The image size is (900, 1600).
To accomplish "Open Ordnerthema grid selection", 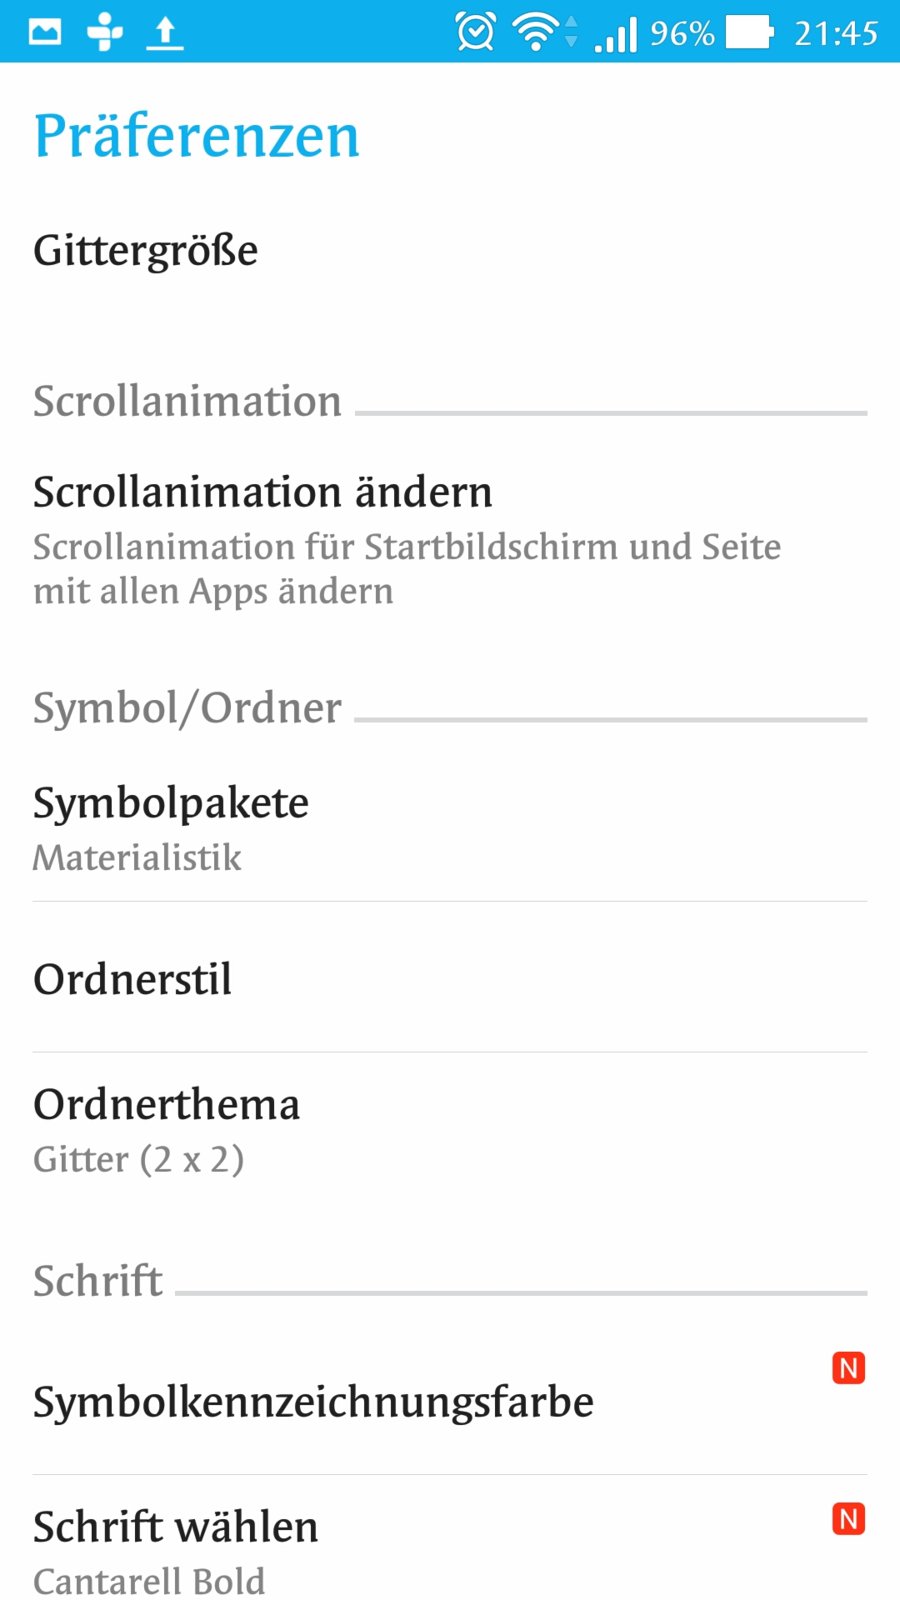I will 167,1105.
